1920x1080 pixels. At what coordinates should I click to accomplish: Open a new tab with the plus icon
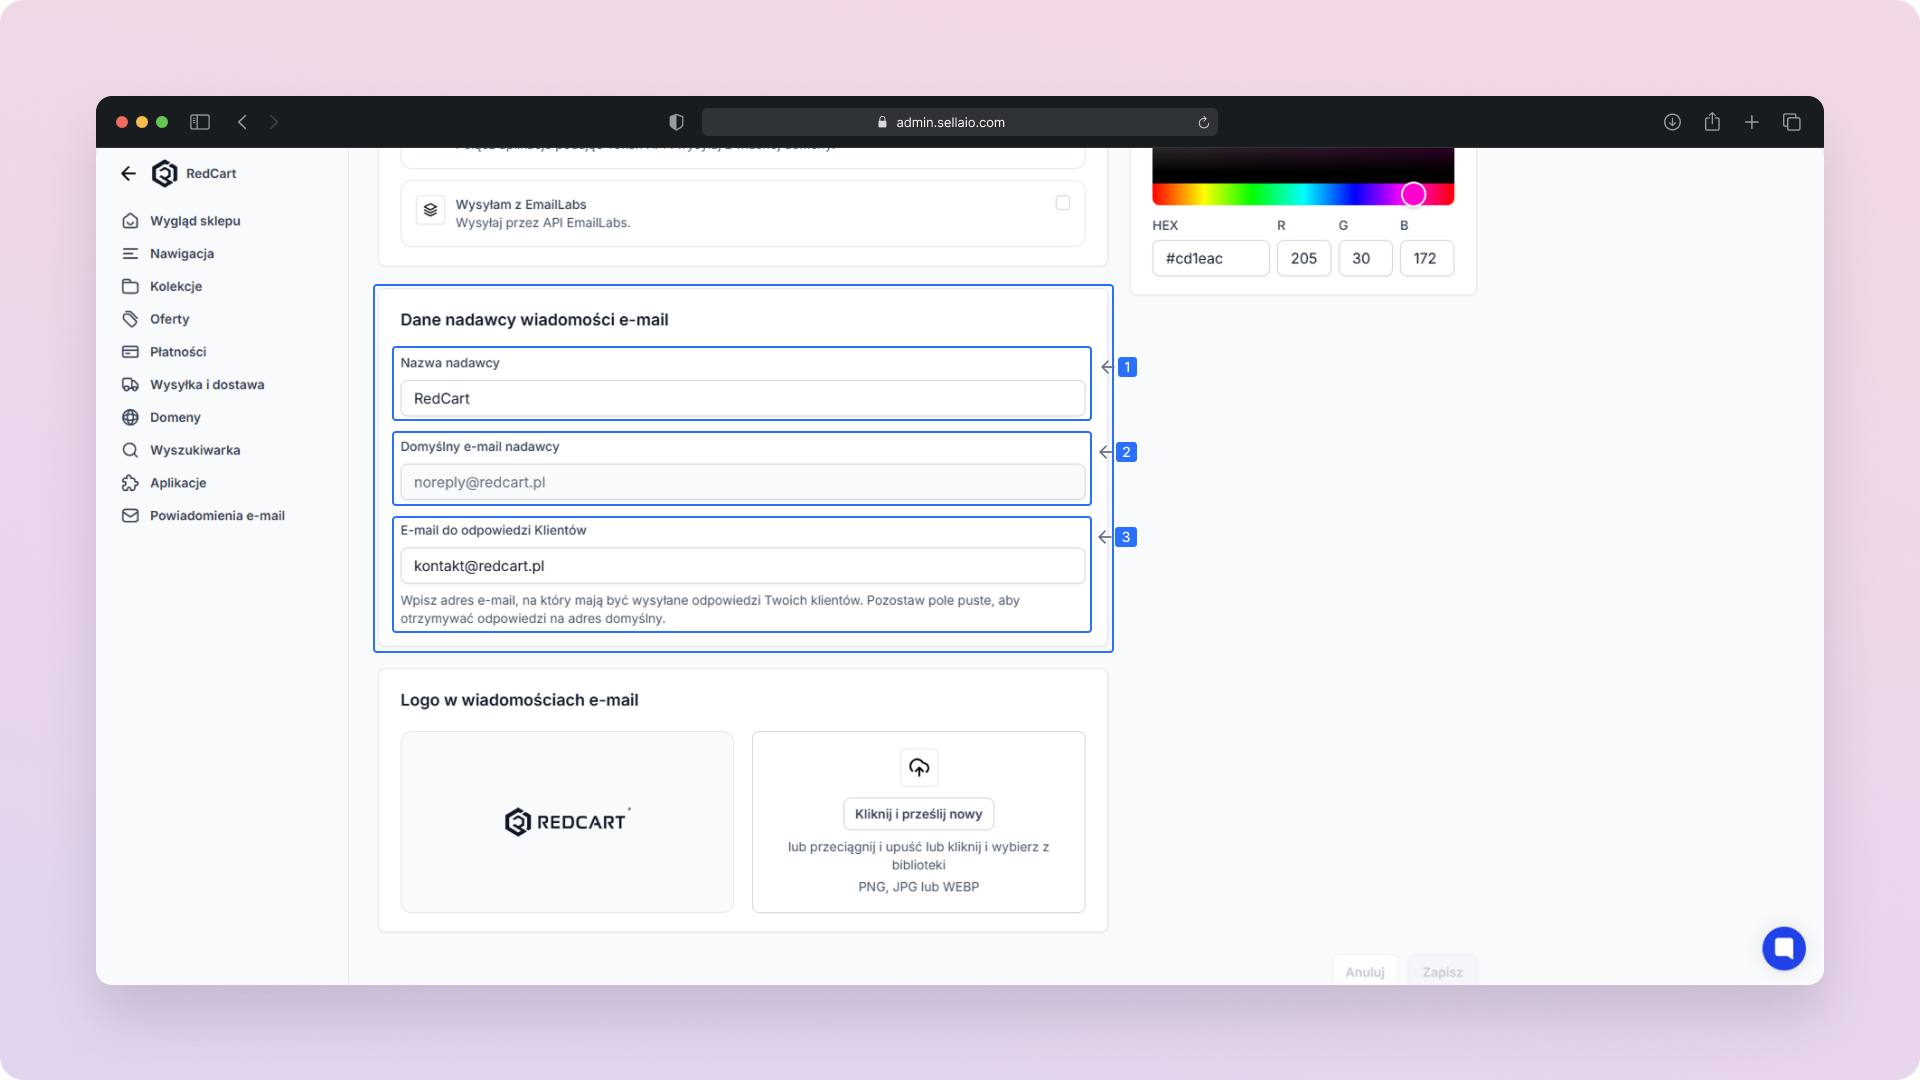coord(1752,122)
